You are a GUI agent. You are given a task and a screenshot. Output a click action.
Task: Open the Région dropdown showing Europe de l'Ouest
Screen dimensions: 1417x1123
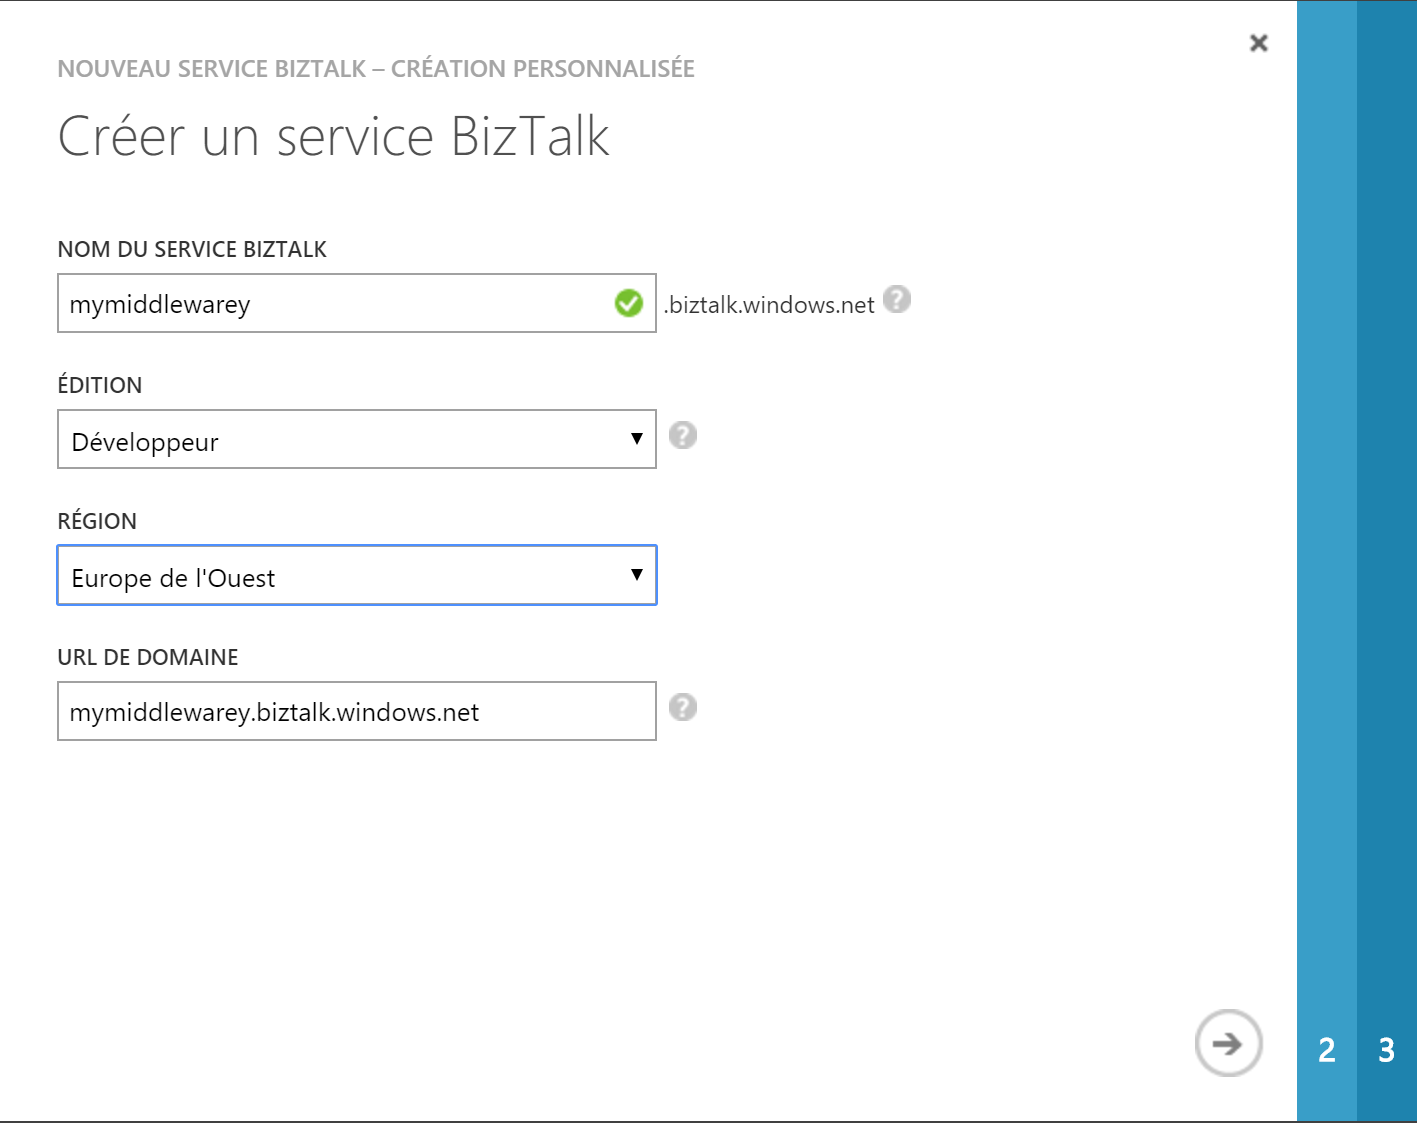click(x=357, y=575)
